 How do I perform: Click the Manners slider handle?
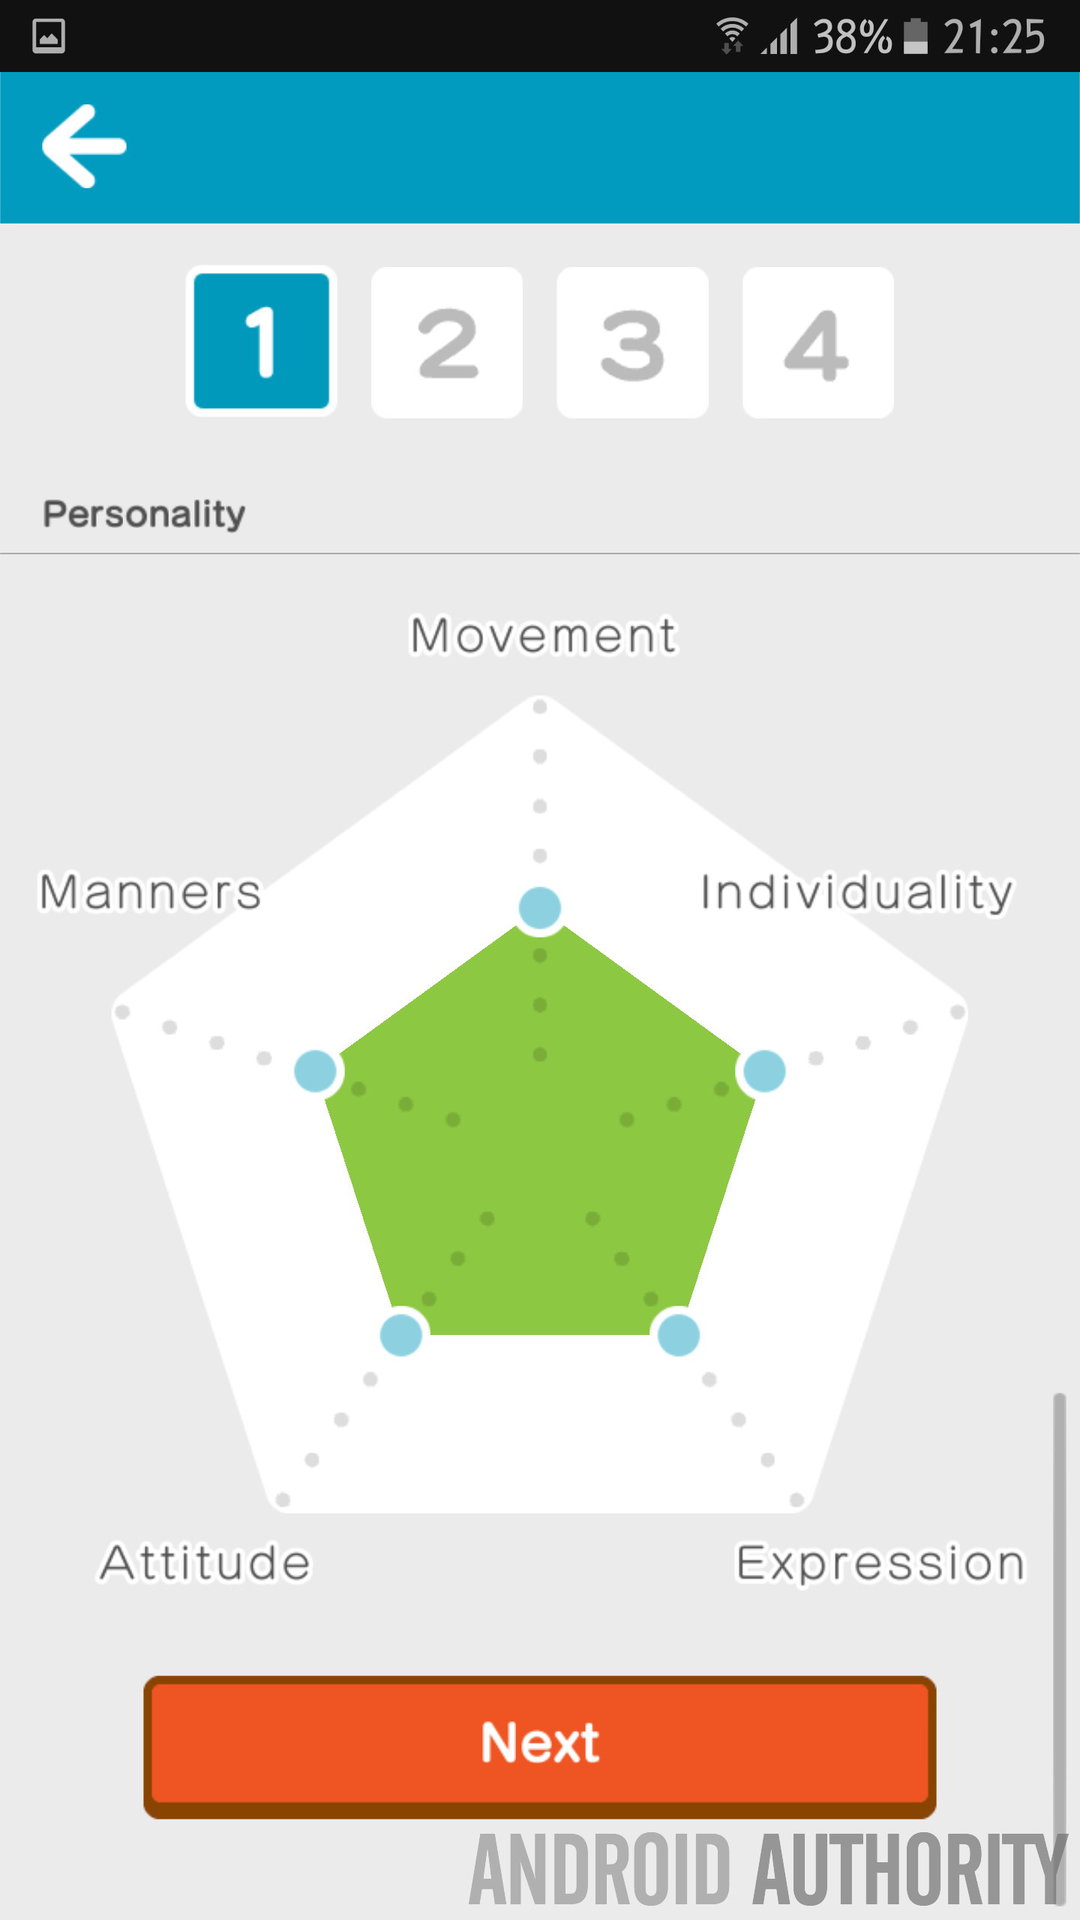315,1071
